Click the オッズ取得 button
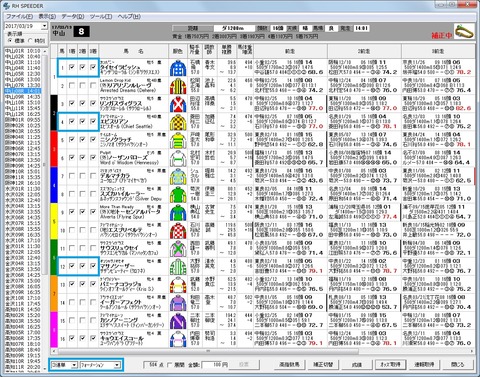The width and height of the screenshot is (480, 377). (391, 364)
